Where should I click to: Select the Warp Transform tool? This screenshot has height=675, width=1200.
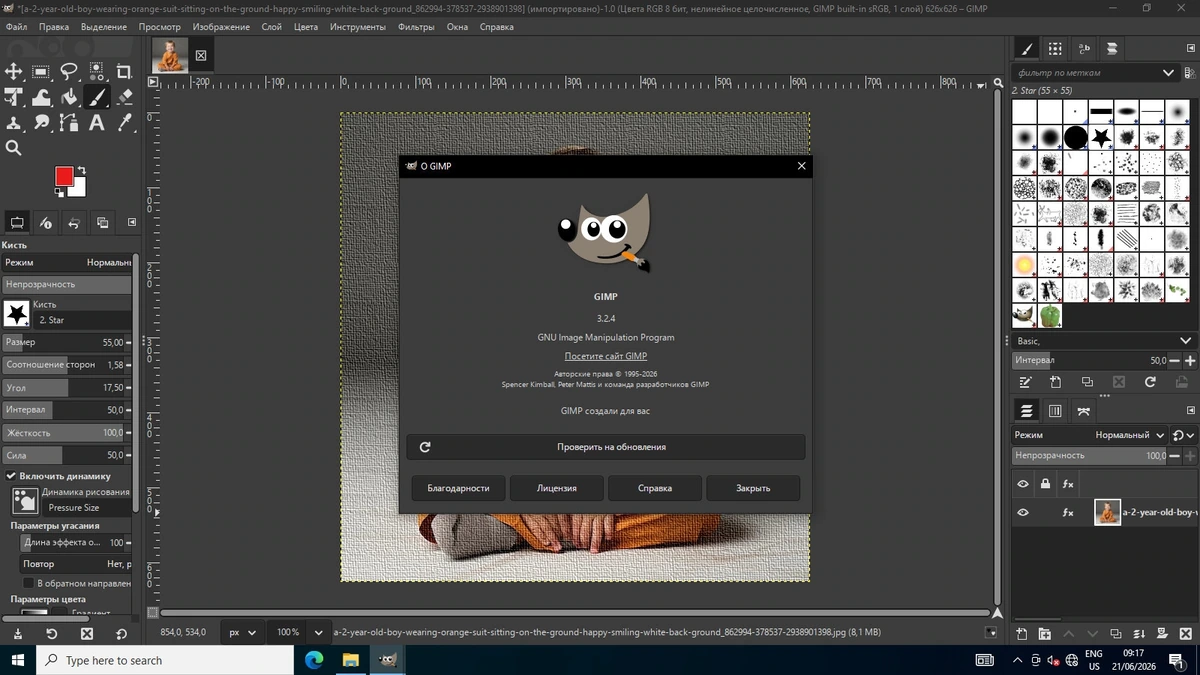coord(41,97)
